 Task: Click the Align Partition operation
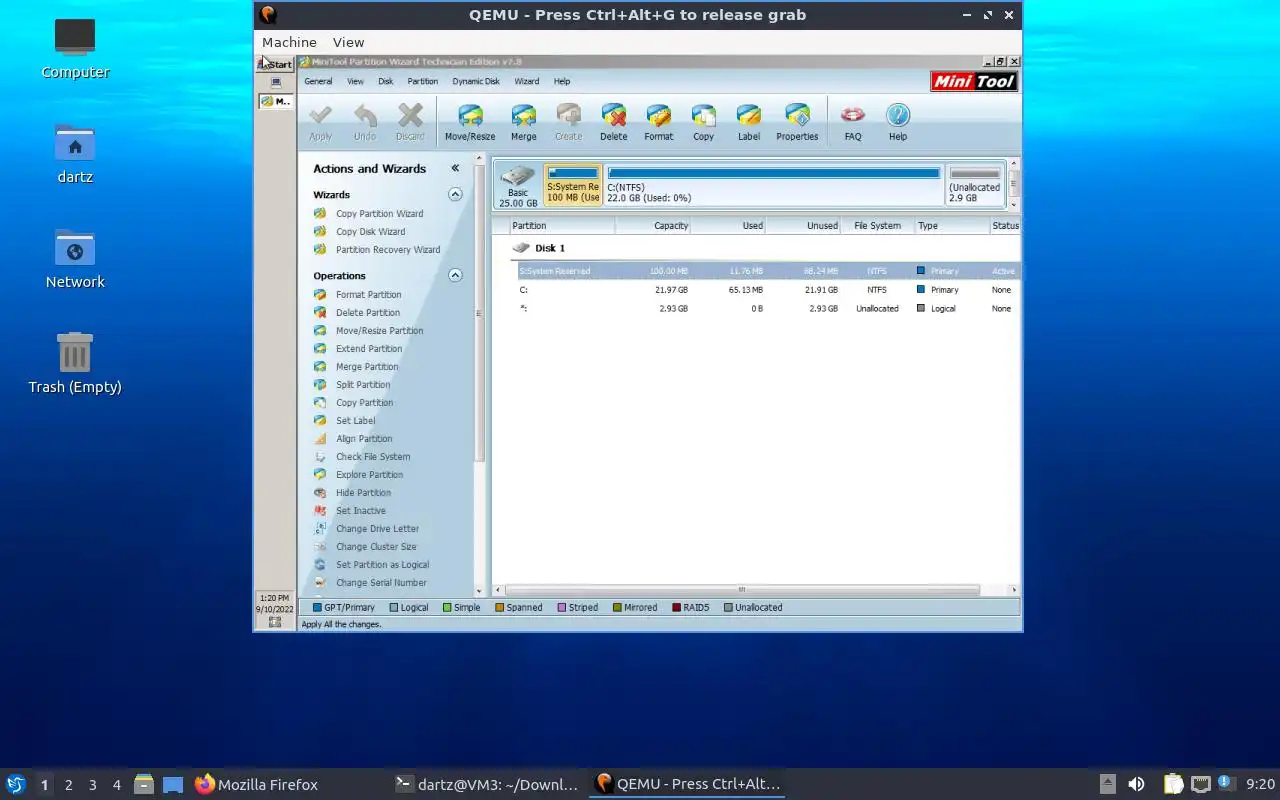[364, 439]
